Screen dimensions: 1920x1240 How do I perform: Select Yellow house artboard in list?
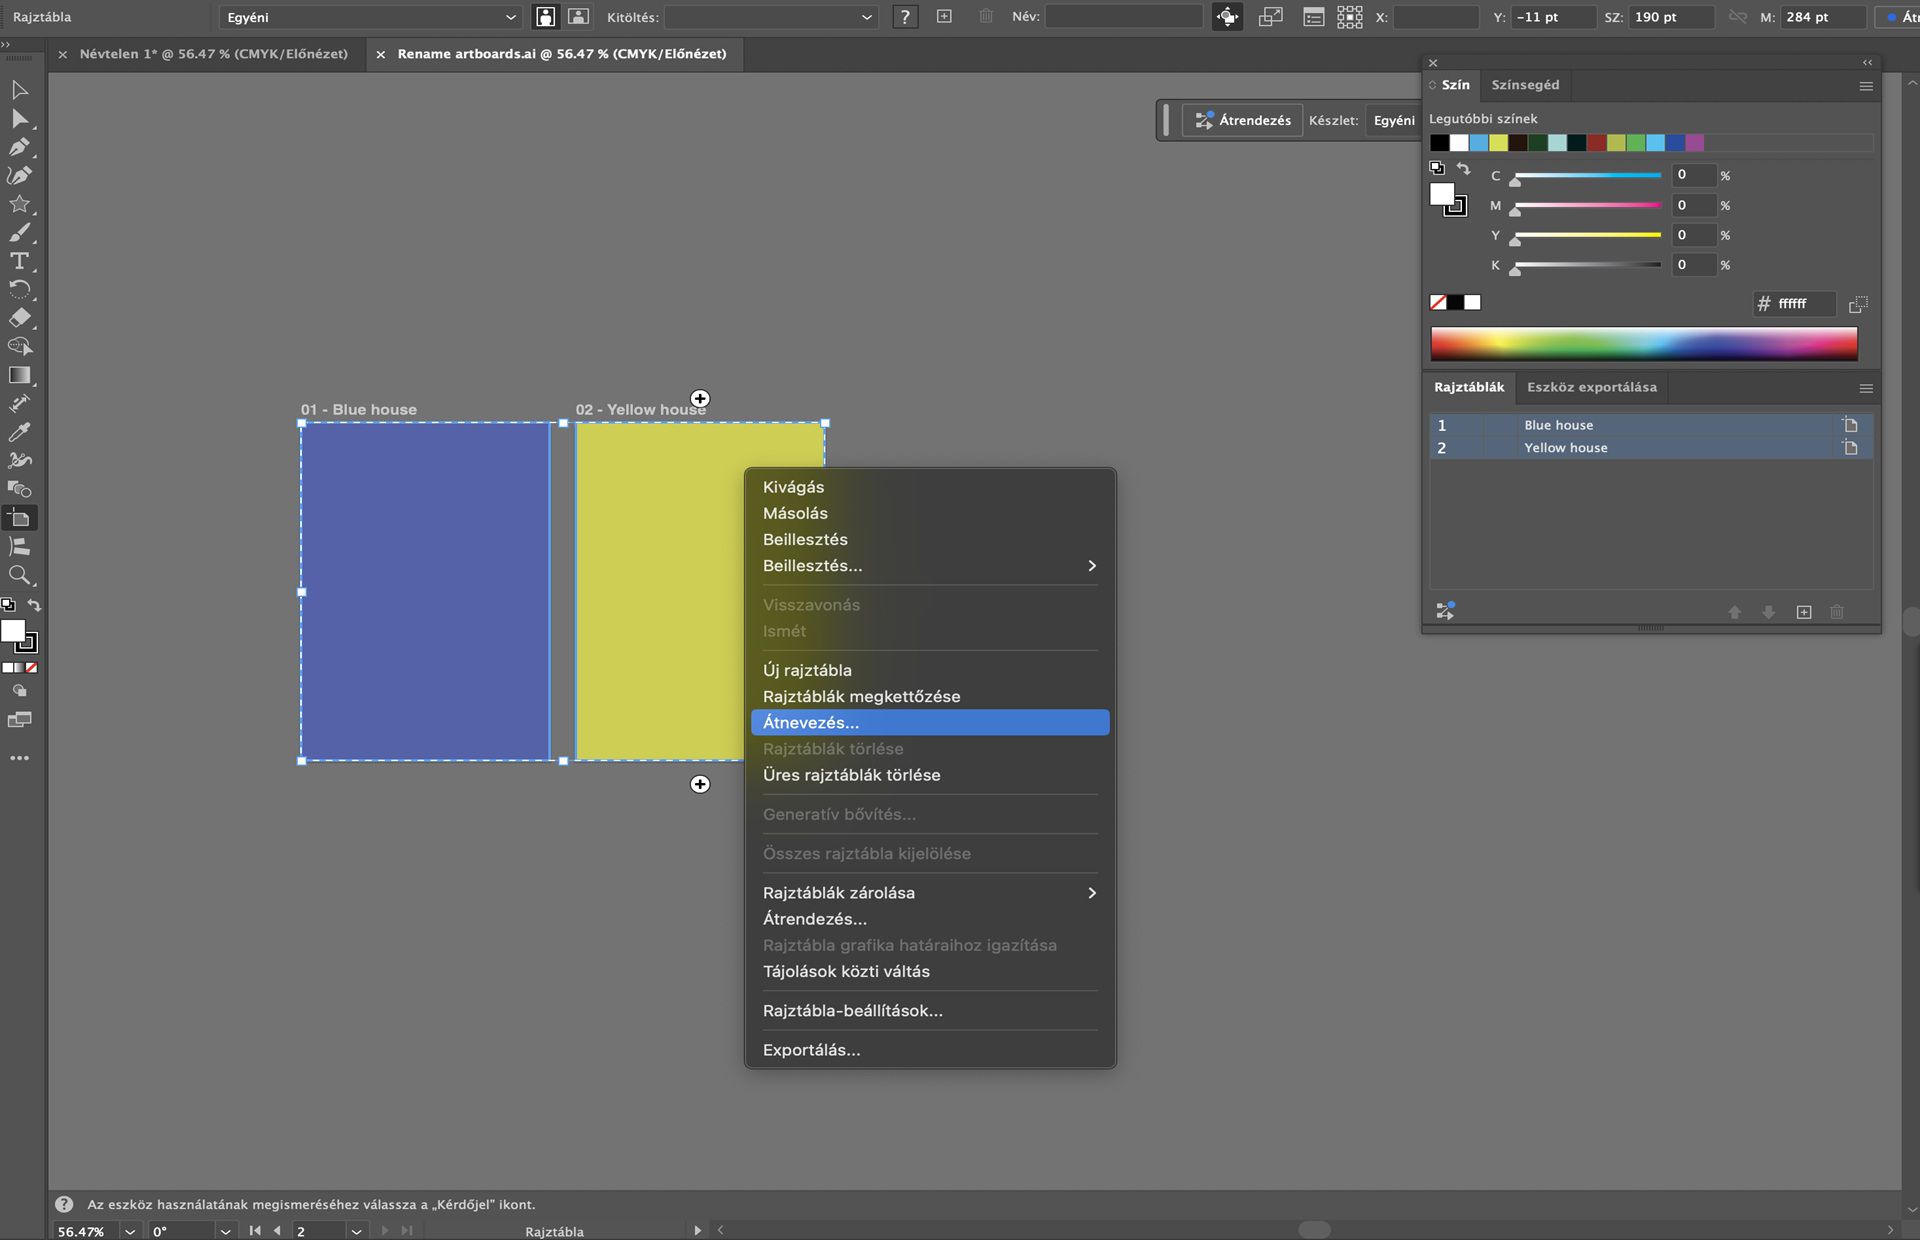(x=1565, y=448)
